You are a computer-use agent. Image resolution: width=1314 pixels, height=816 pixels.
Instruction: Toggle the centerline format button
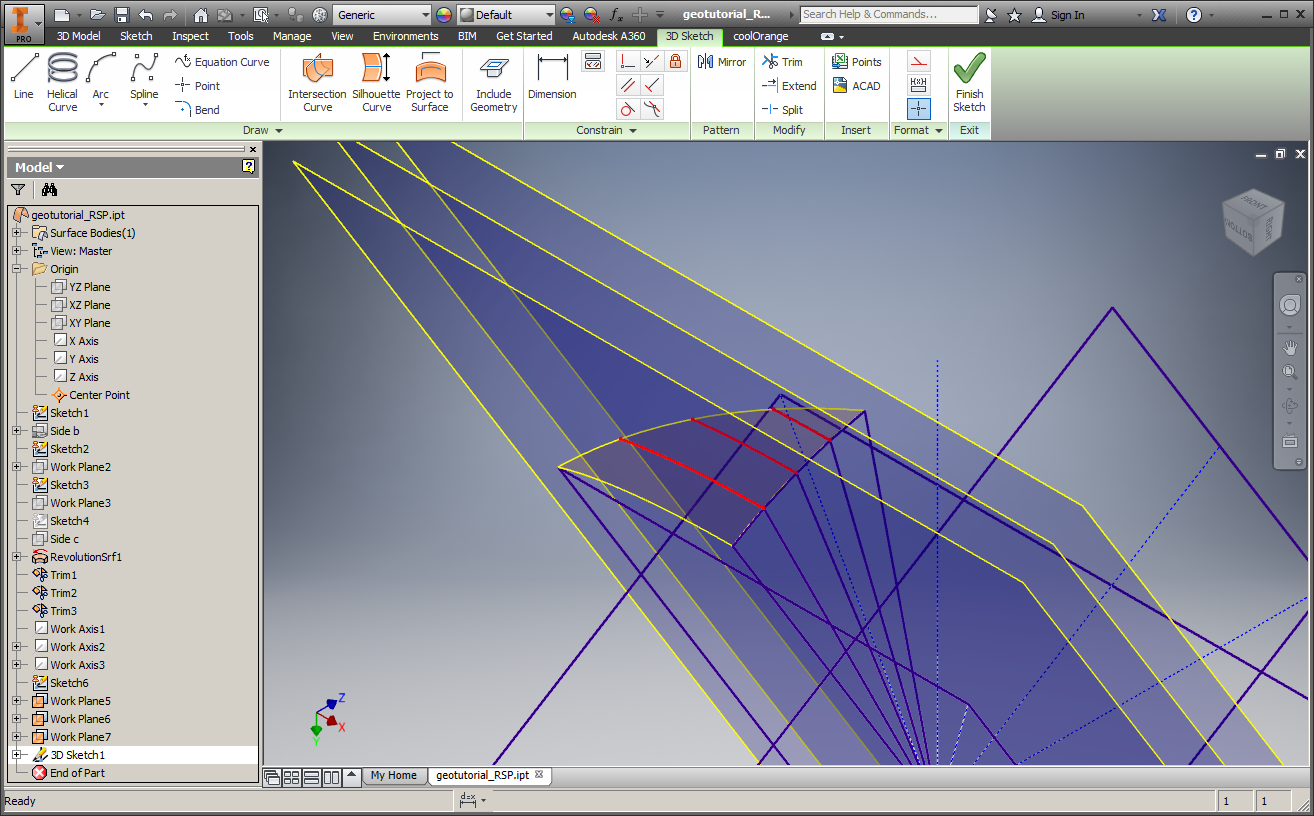pos(919,109)
